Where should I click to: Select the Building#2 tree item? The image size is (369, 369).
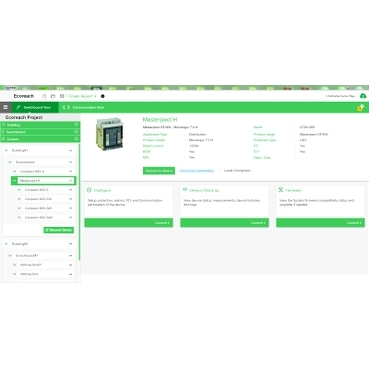click(39, 244)
